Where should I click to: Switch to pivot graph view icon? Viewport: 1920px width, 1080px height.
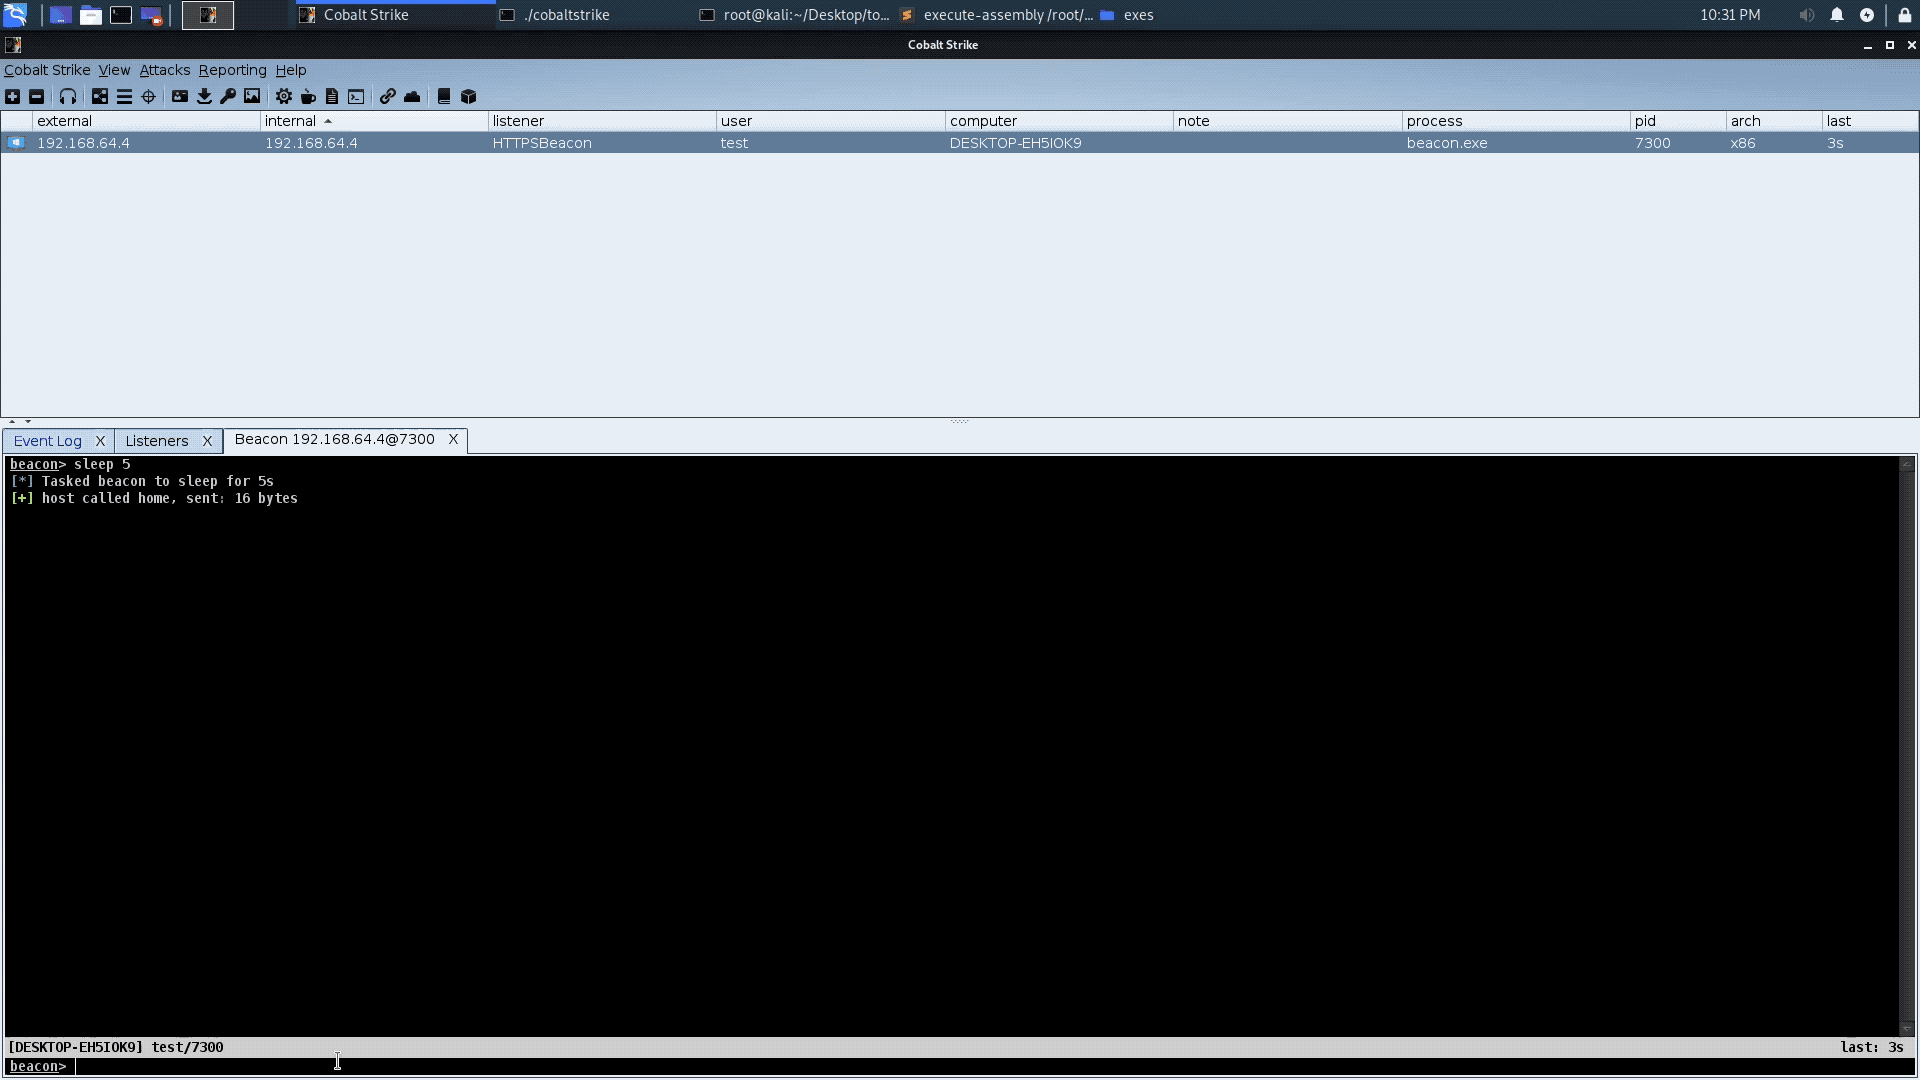(x=100, y=97)
